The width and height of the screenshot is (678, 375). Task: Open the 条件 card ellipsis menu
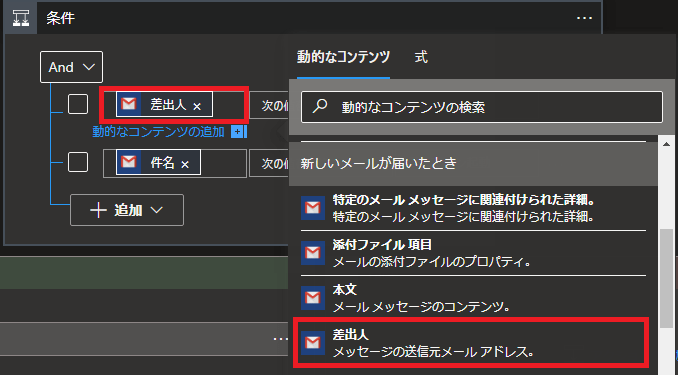pos(584,18)
